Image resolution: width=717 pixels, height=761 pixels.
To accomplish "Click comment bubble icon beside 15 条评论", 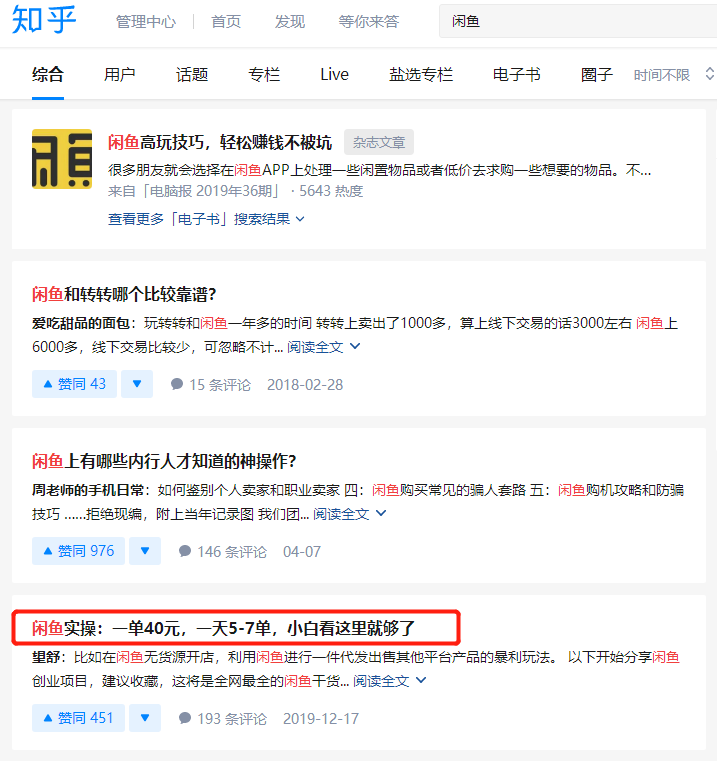I will [177, 384].
